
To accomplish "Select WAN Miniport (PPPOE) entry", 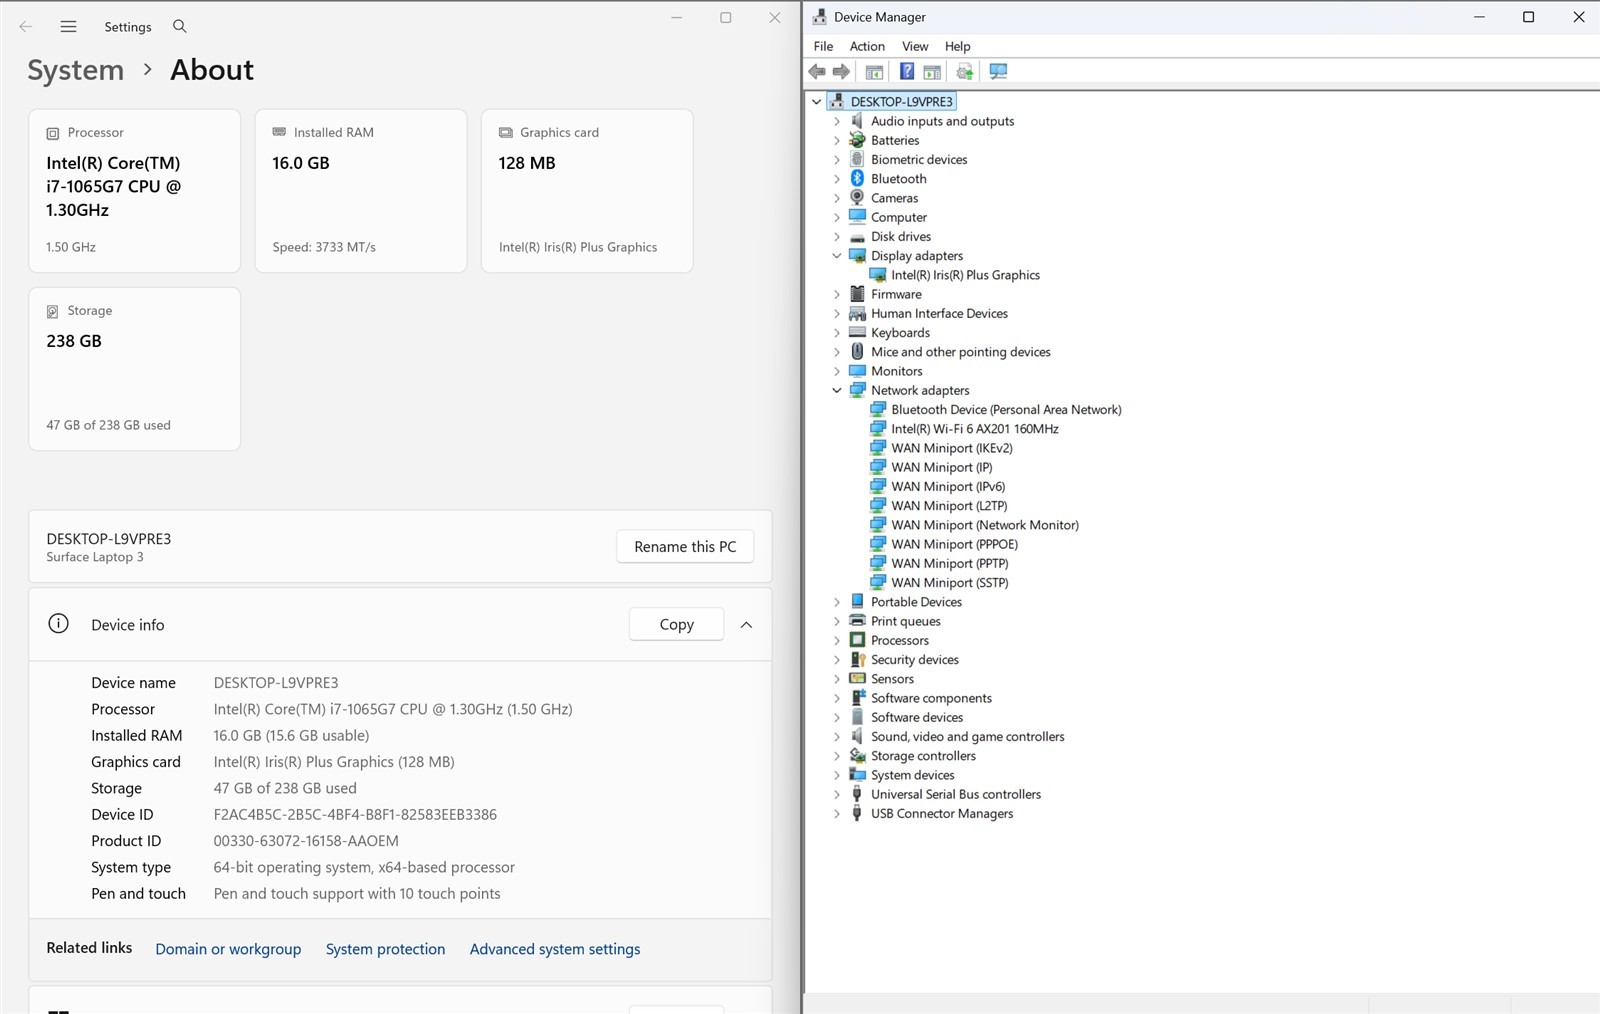I will pos(955,544).
